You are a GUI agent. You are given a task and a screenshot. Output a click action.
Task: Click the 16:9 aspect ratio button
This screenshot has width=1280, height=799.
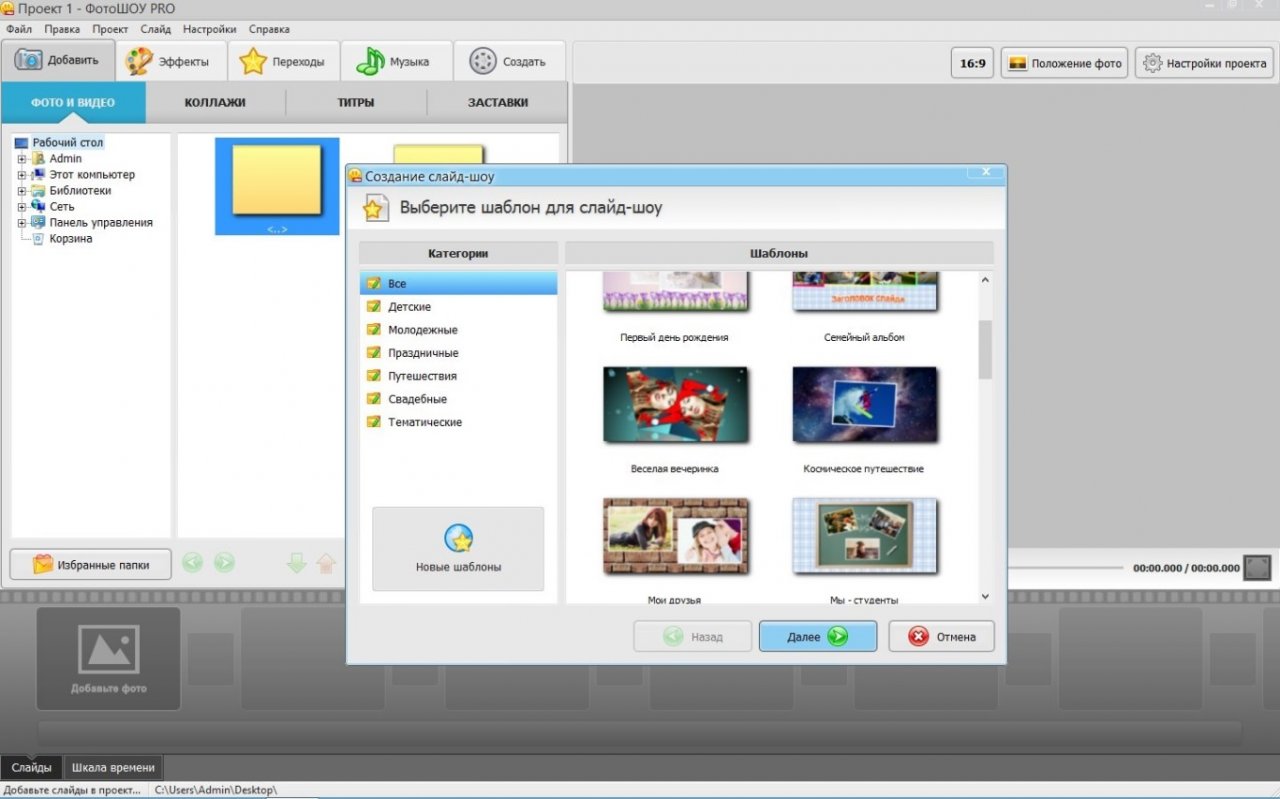pos(972,63)
